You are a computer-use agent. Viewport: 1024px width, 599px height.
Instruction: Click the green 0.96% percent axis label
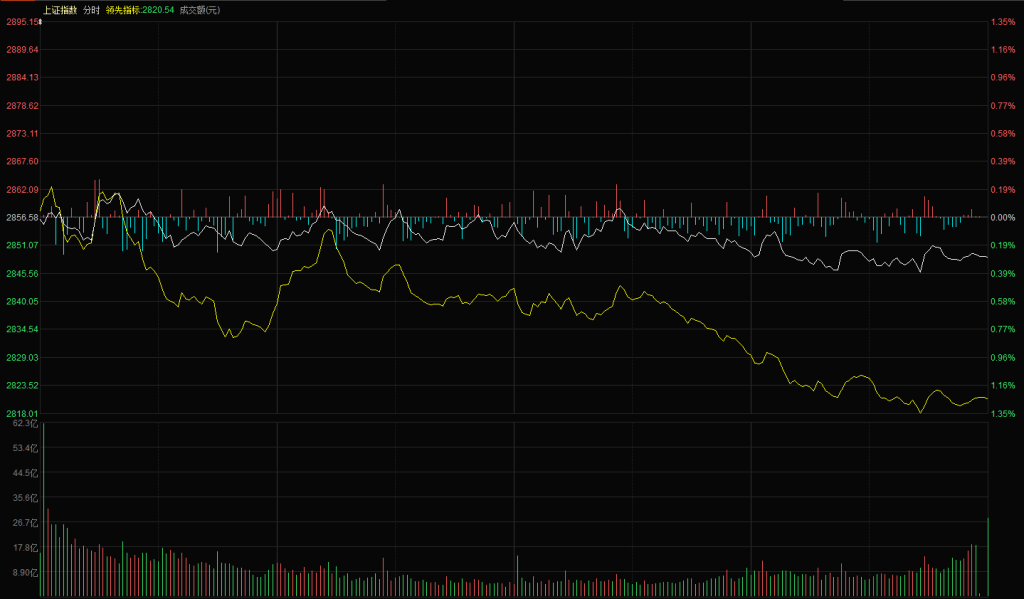[1001, 357]
